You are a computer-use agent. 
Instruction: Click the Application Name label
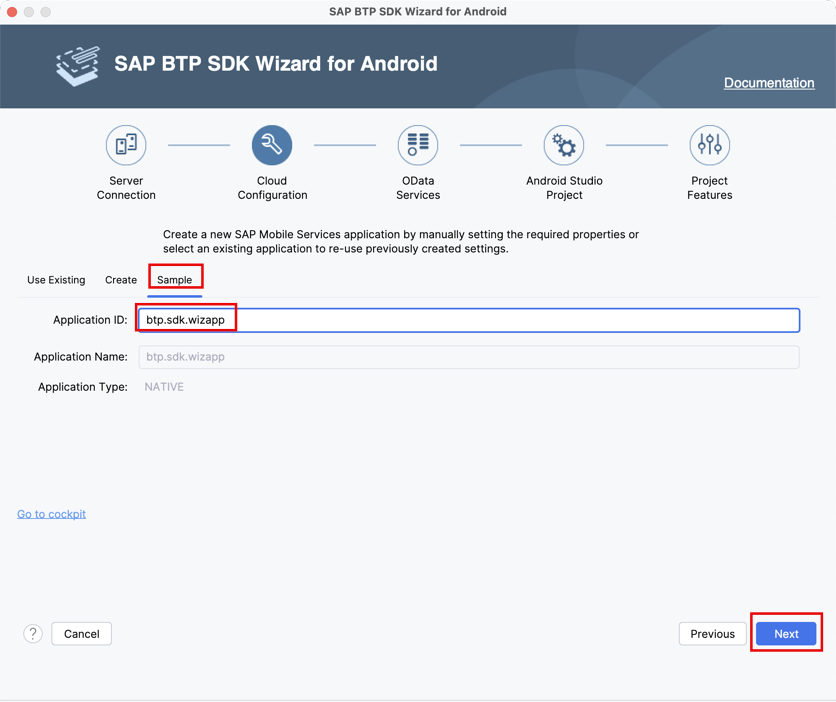click(81, 357)
